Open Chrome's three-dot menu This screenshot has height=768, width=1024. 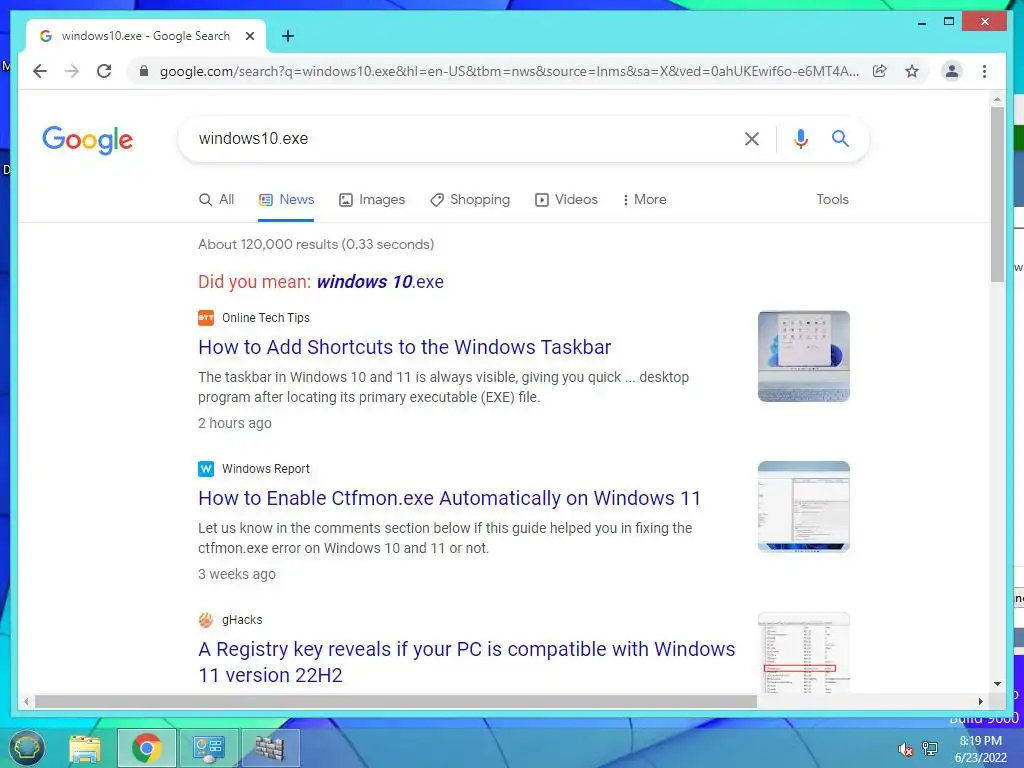(x=984, y=71)
